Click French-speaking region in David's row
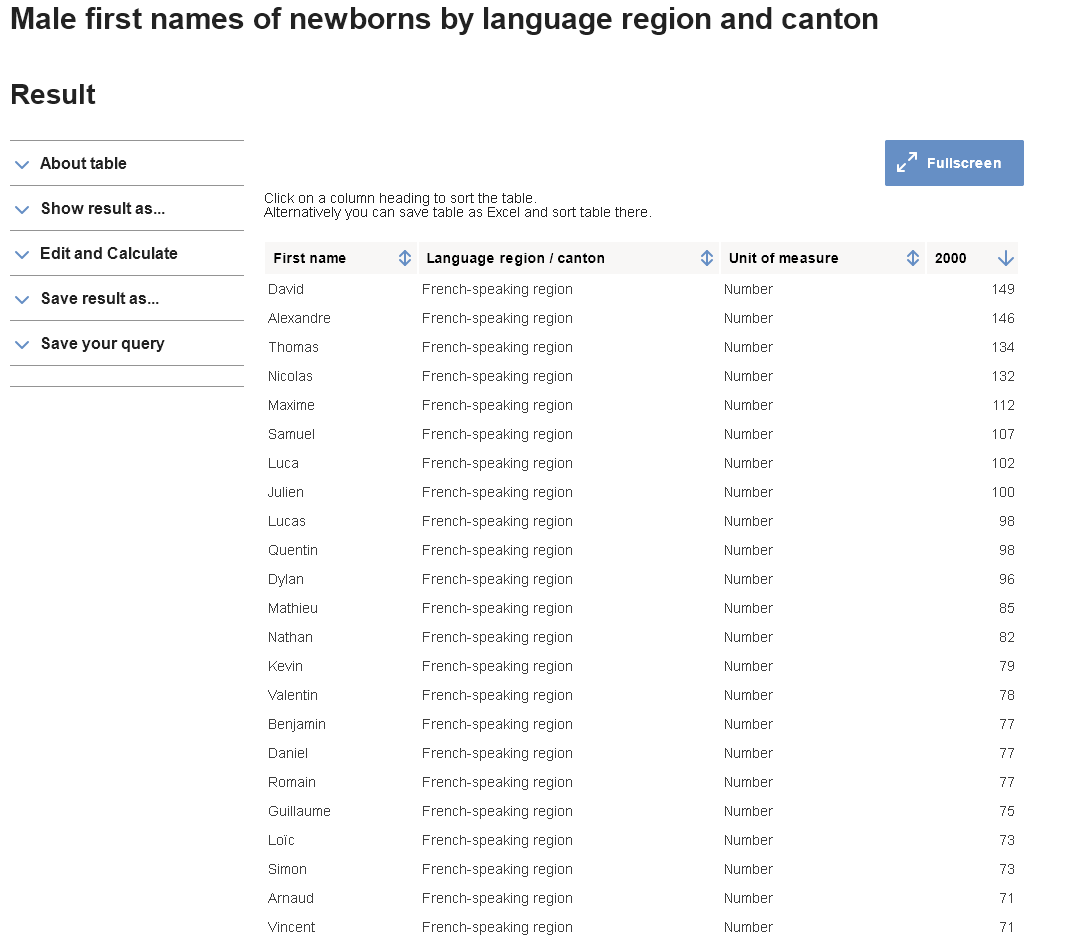The width and height of the screenshot is (1076, 938). 497,289
